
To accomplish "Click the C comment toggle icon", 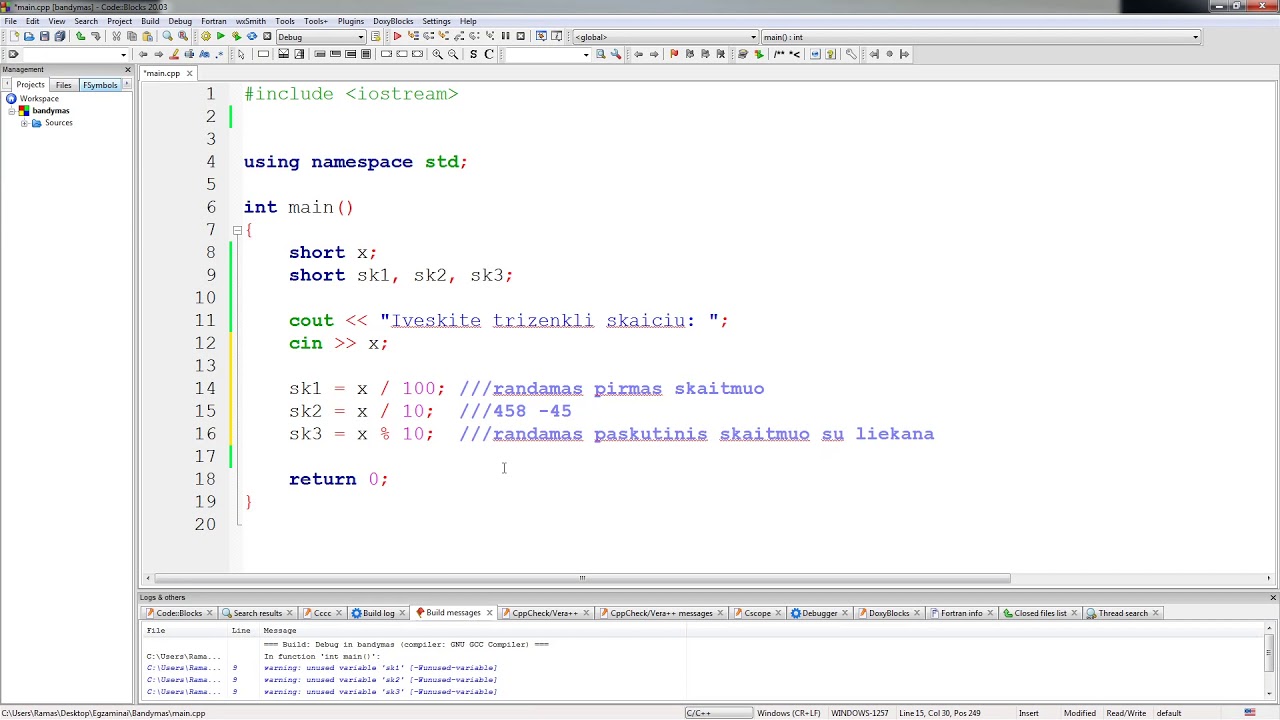I will click(x=489, y=54).
